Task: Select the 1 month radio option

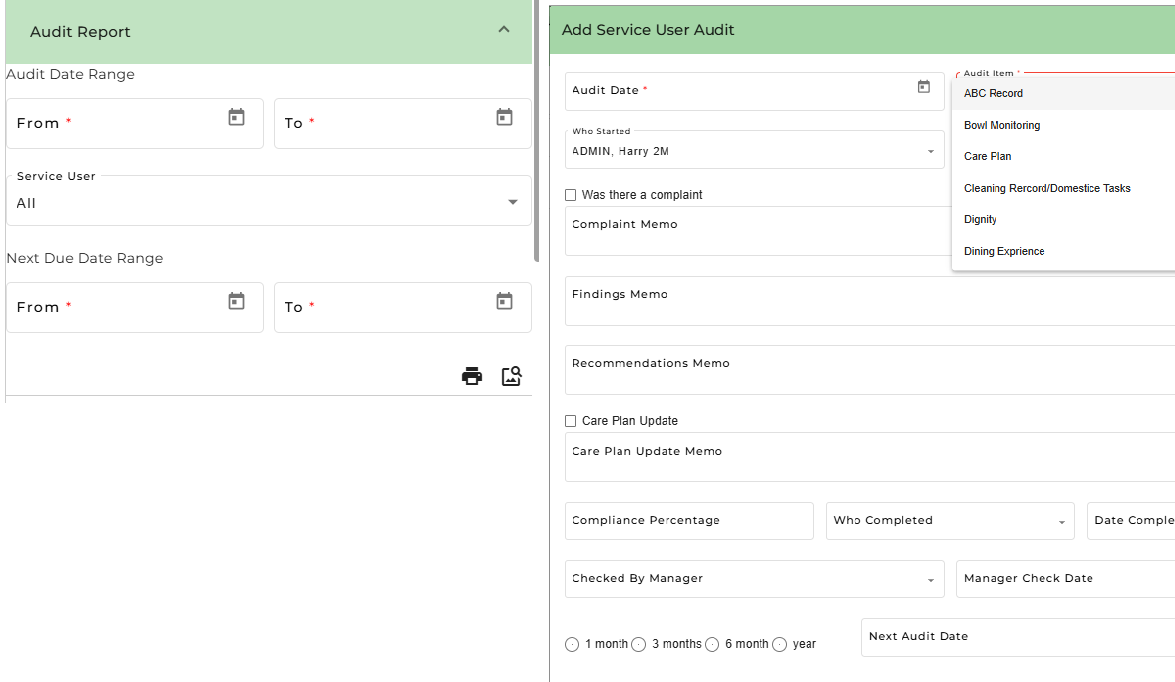Action: coord(572,645)
